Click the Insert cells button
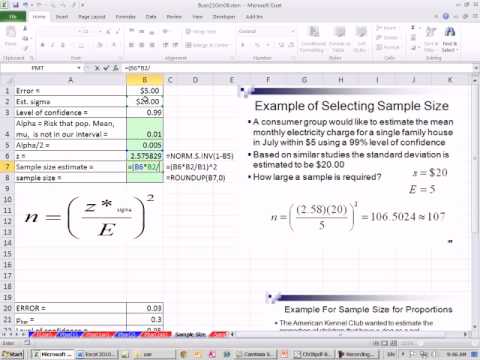 [x=387, y=28]
